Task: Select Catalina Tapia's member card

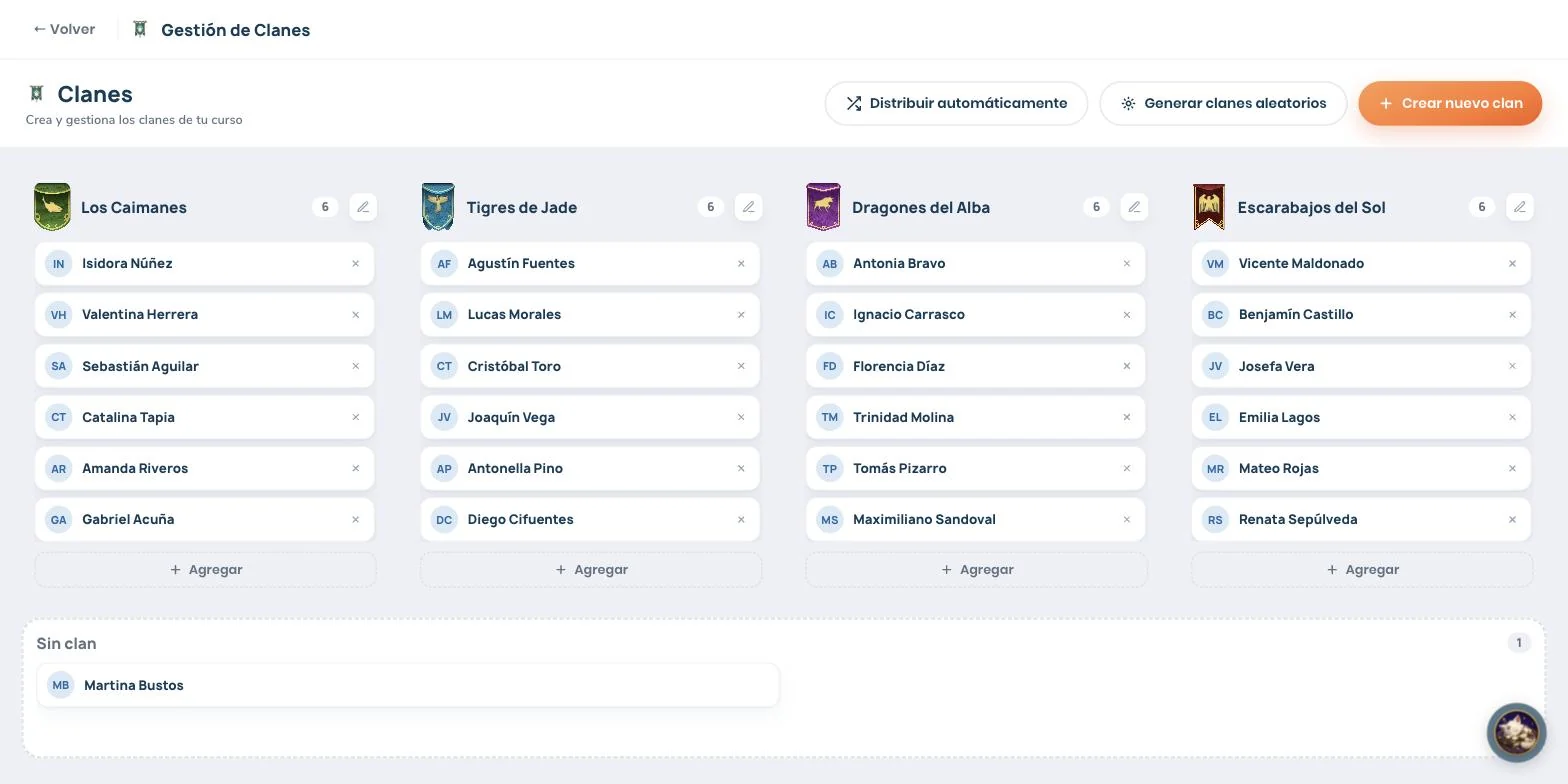Action: click(205, 417)
